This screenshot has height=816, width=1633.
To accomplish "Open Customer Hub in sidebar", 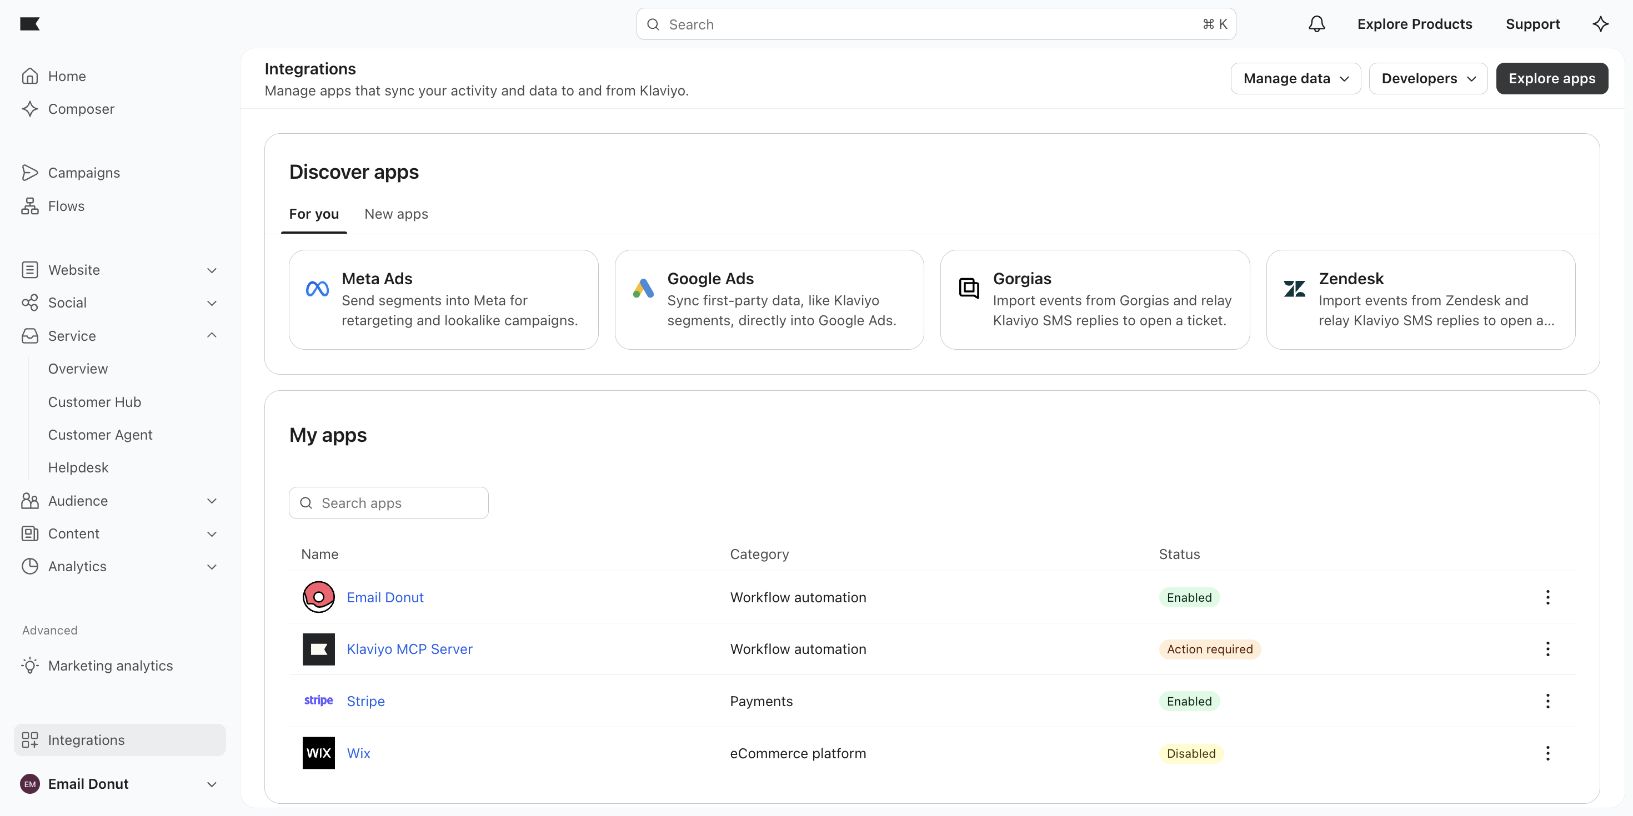I will 95,402.
